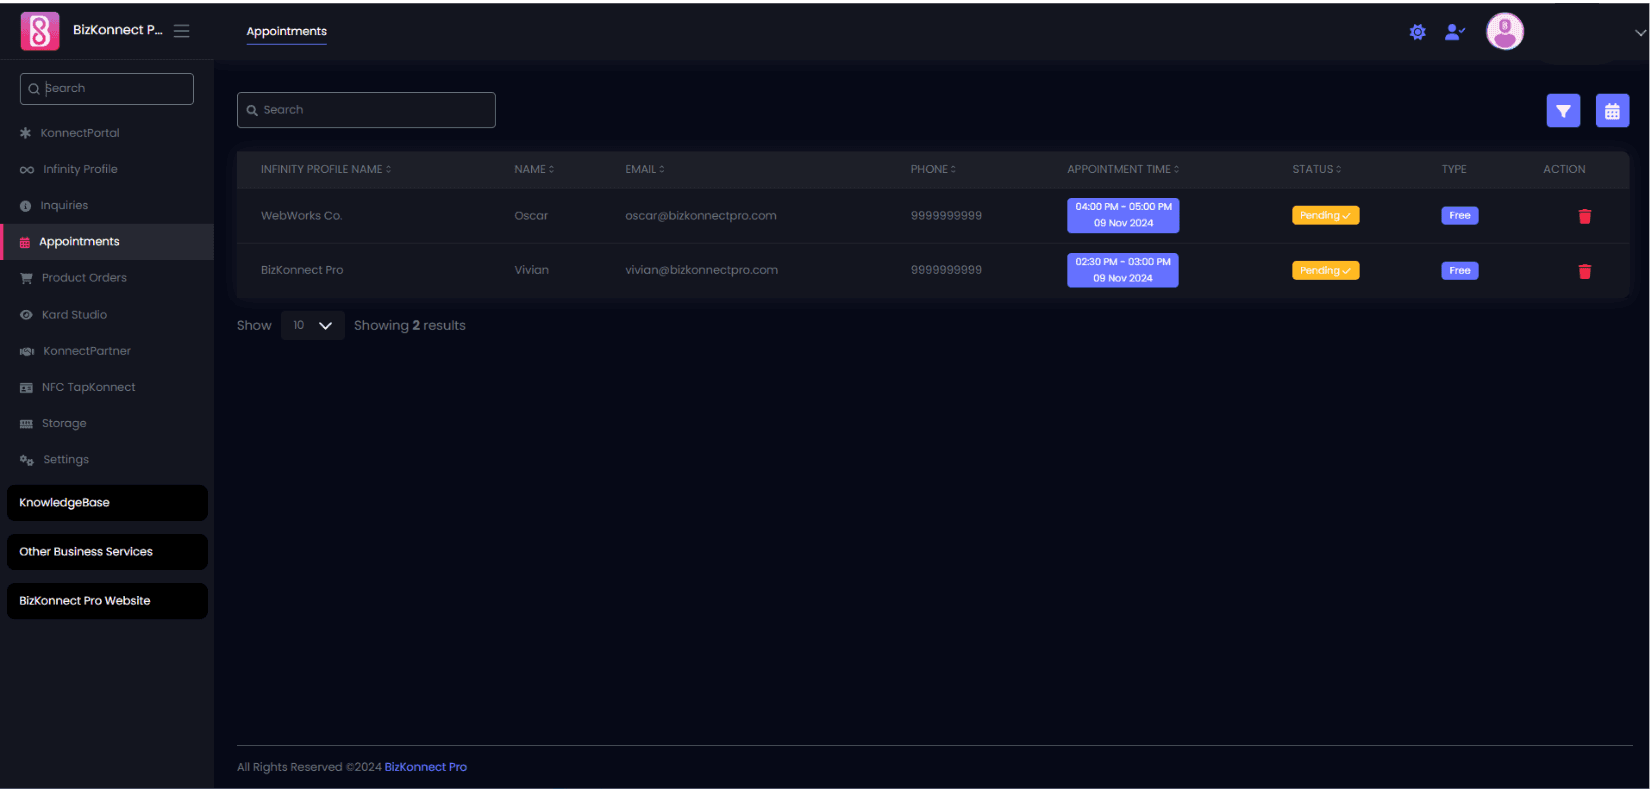The image size is (1650, 792).
Task: Click the KnowledgeBase button
Action: click(x=107, y=503)
